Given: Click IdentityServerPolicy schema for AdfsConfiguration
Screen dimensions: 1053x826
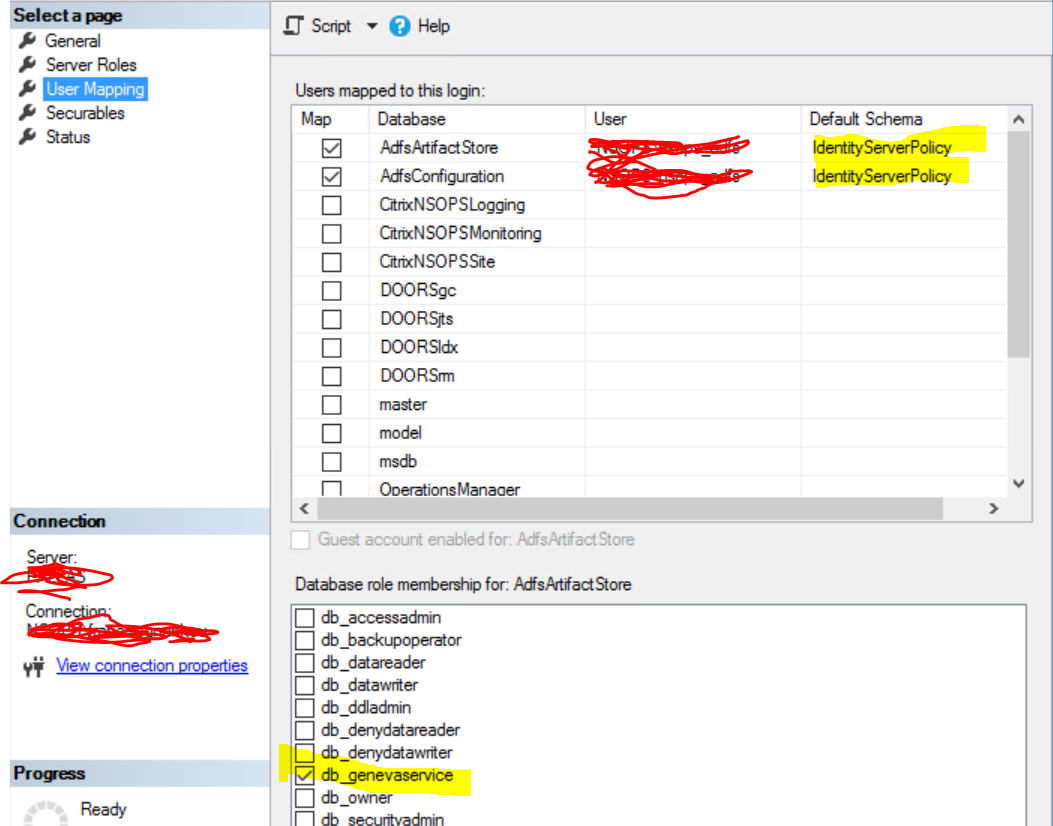Looking at the screenshot, I should tap(882, 177).
